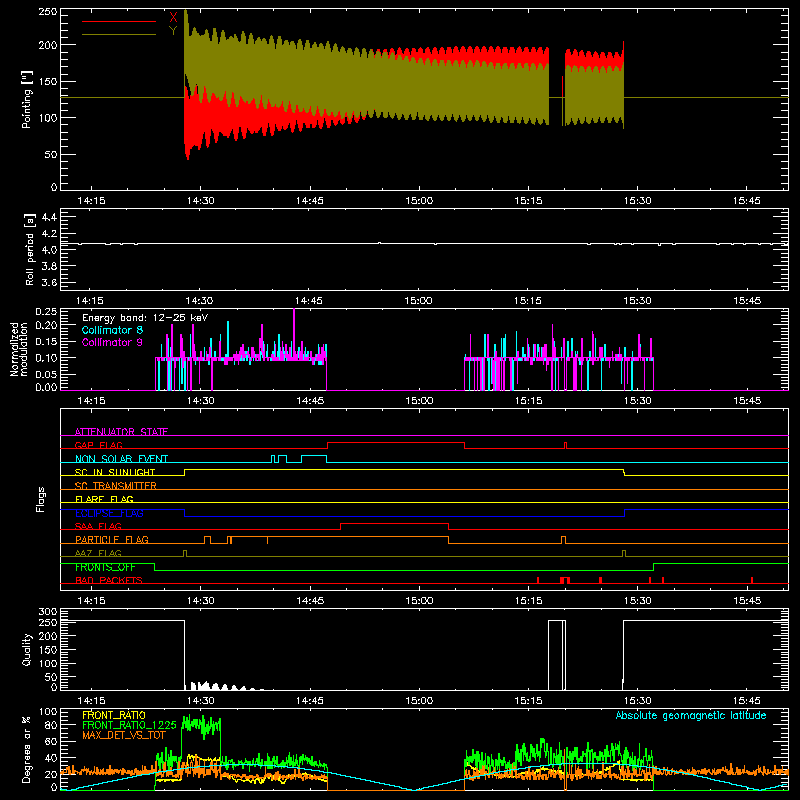This screenshot has width=800, height=800.
Task: Click the Collimator 8 legend entry
Action: 112,330
